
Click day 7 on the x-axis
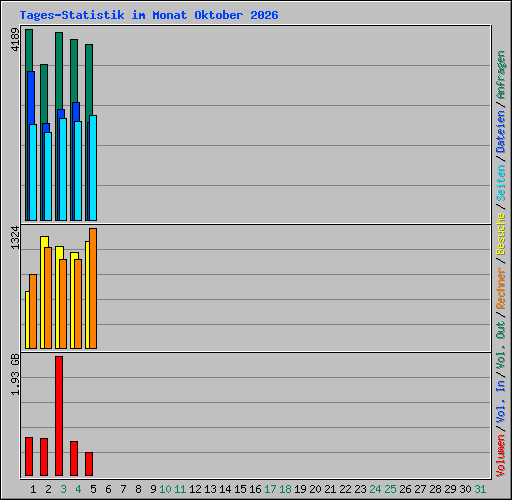[123, 489]
